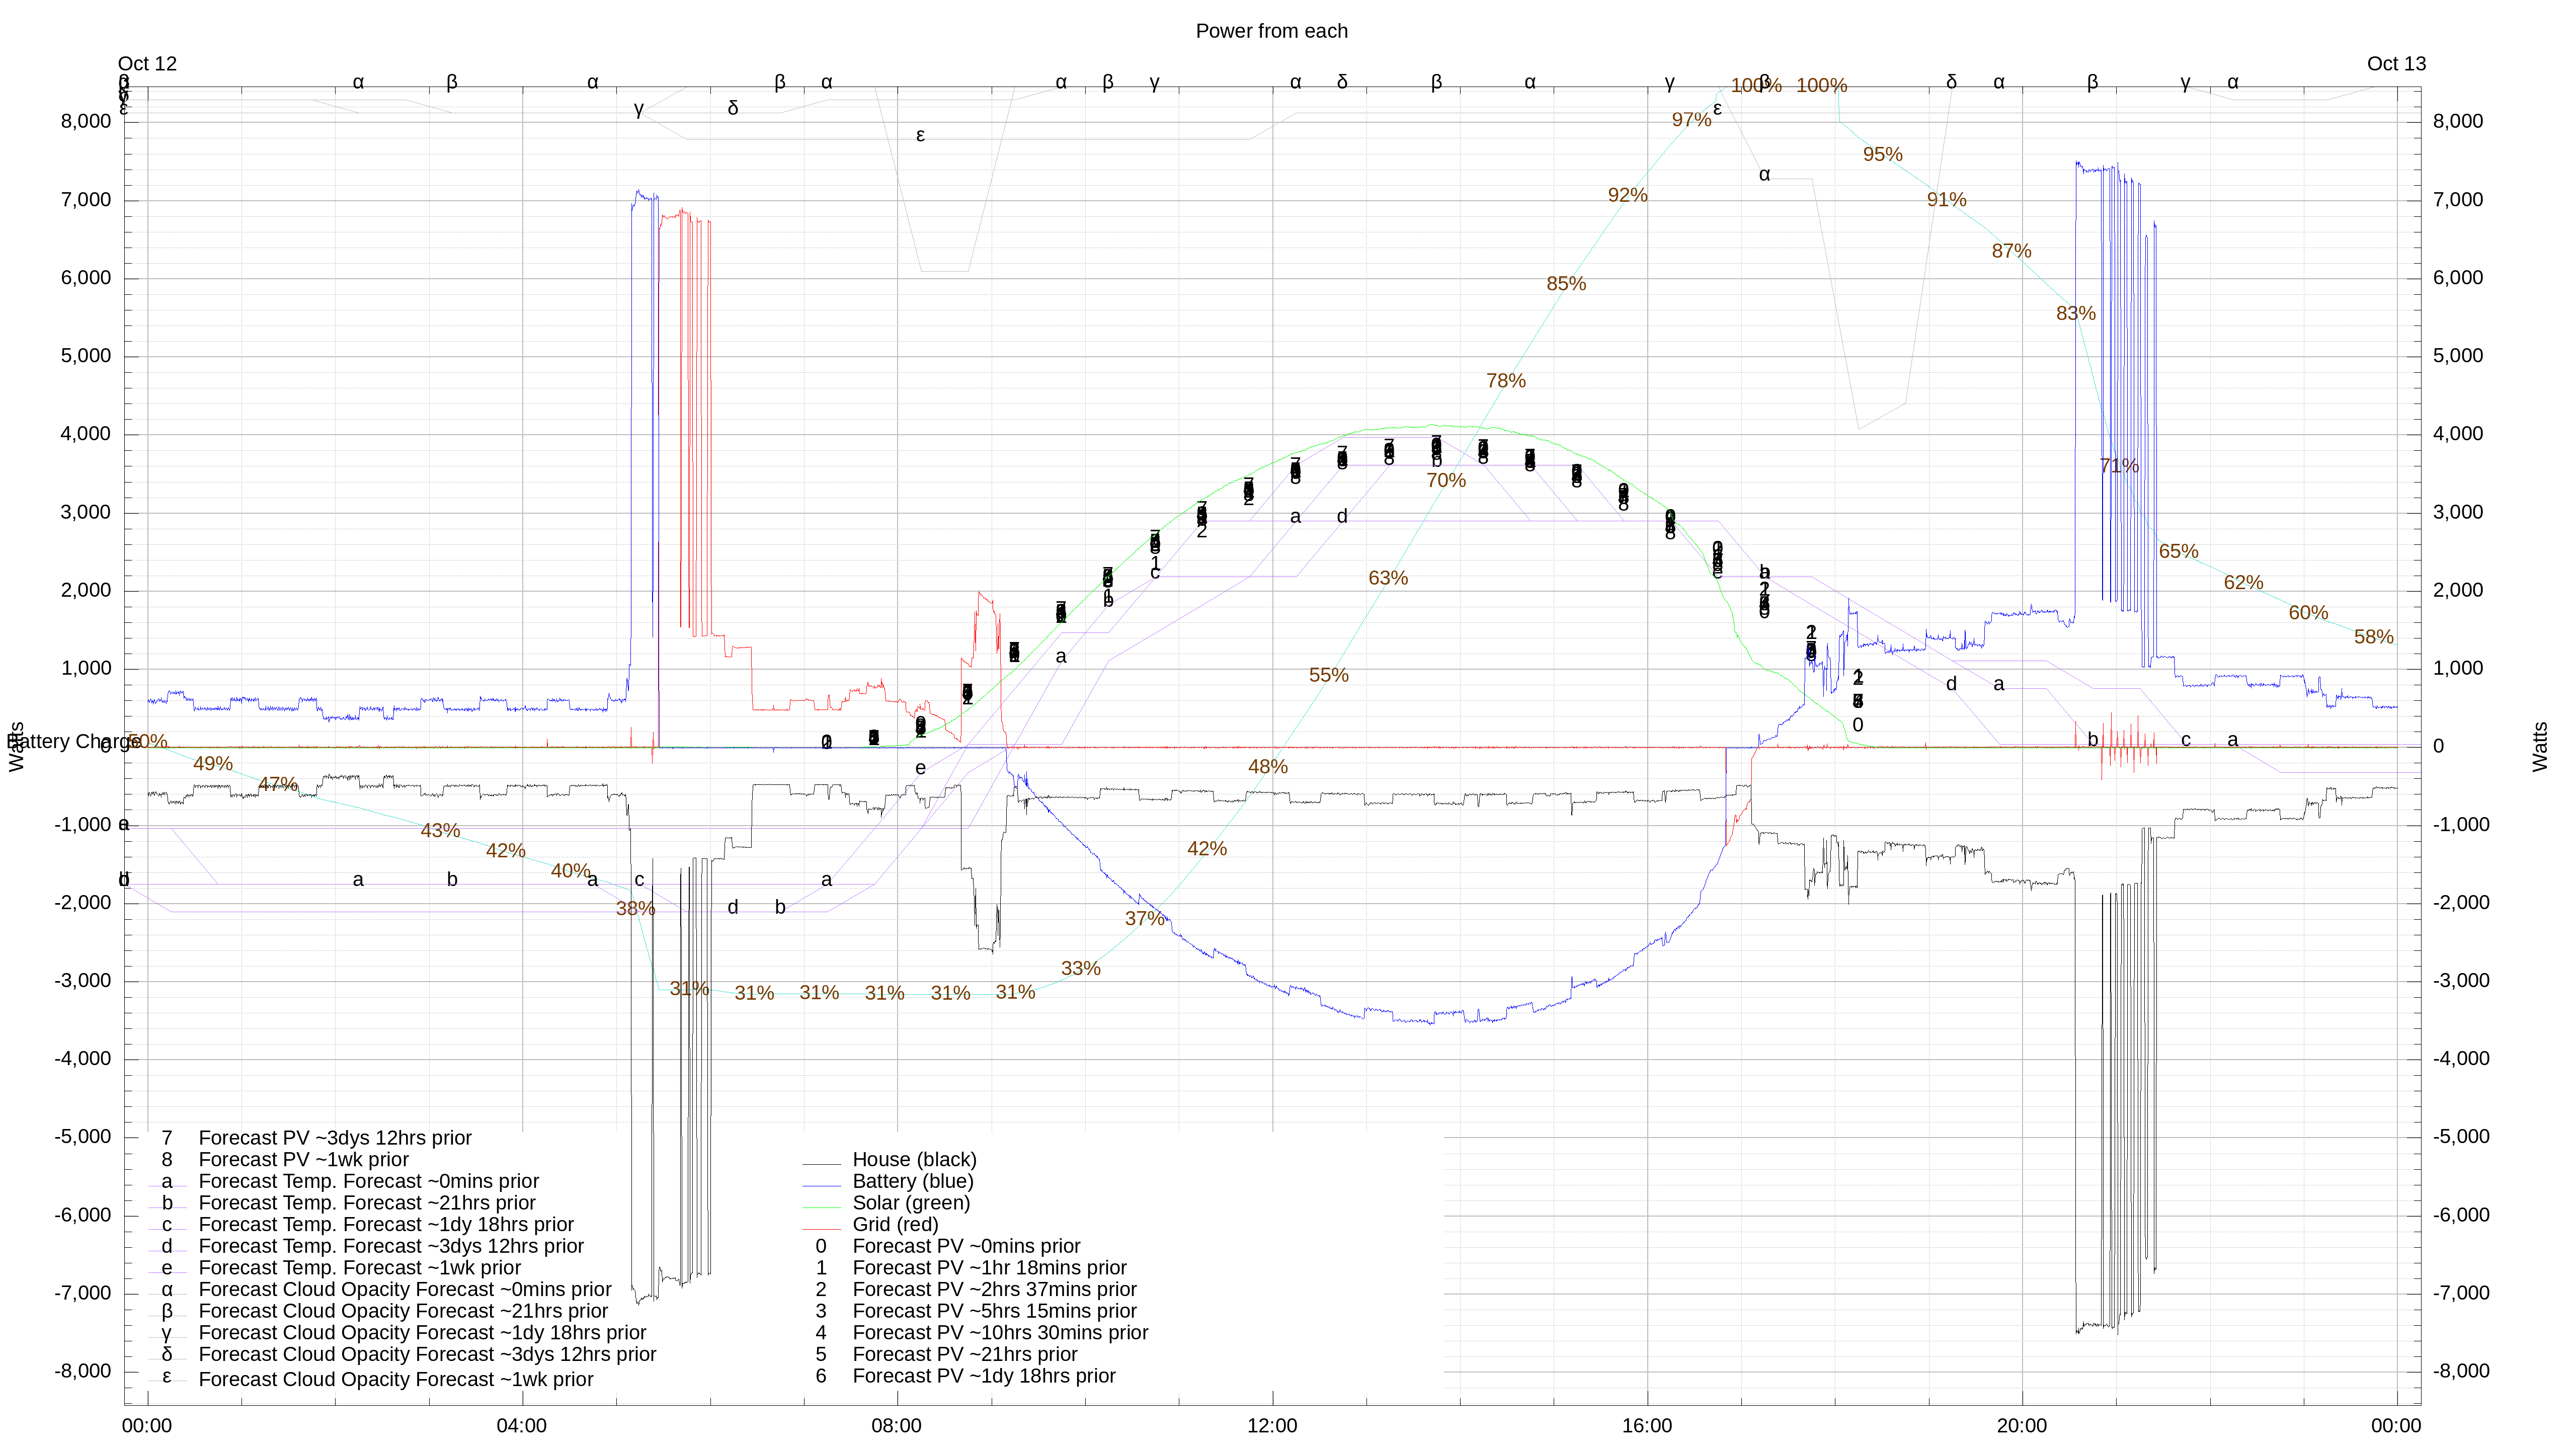The height and width of the screenshot is (1449, 2576).
Task: Select legend item 'Forecast PV ~1hr 18mins prior'
Action: tap(989, 1268)
